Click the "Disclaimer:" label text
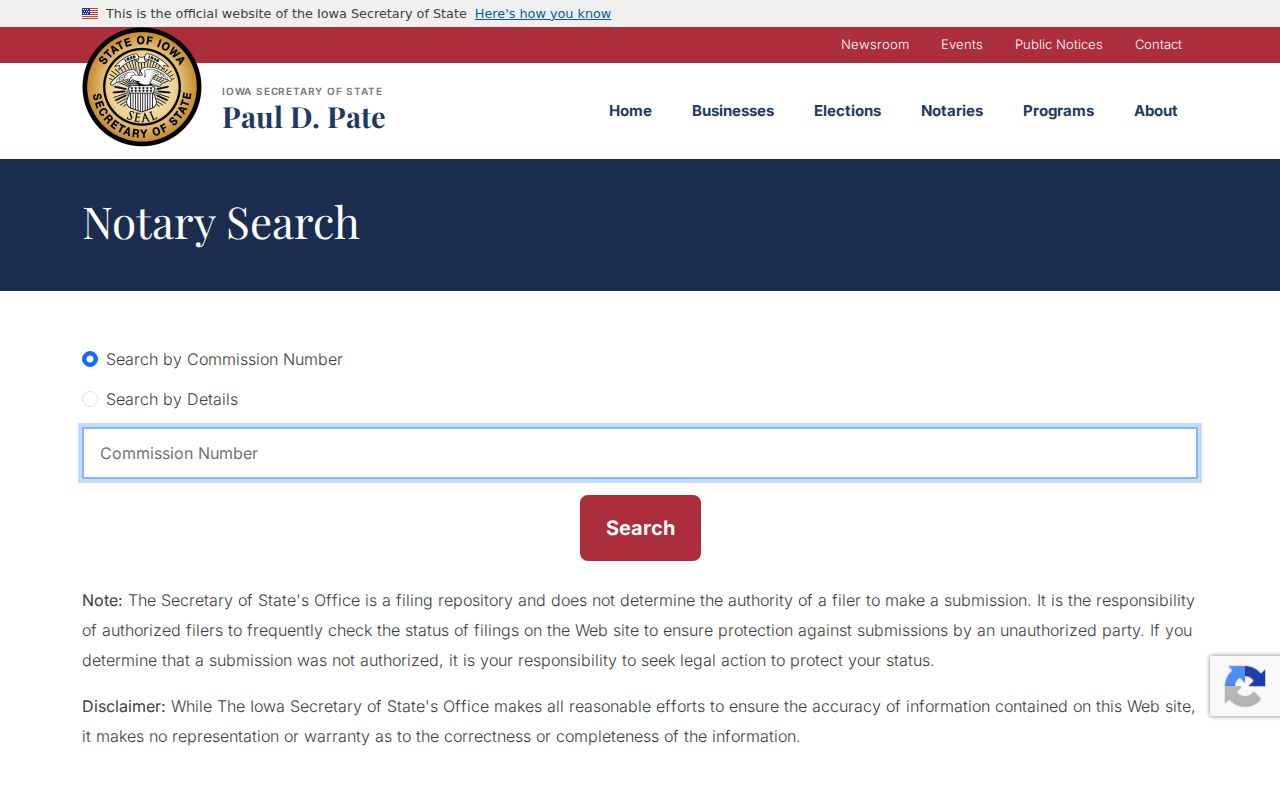The image size is (1280, 800). click(x=124, y=707)
